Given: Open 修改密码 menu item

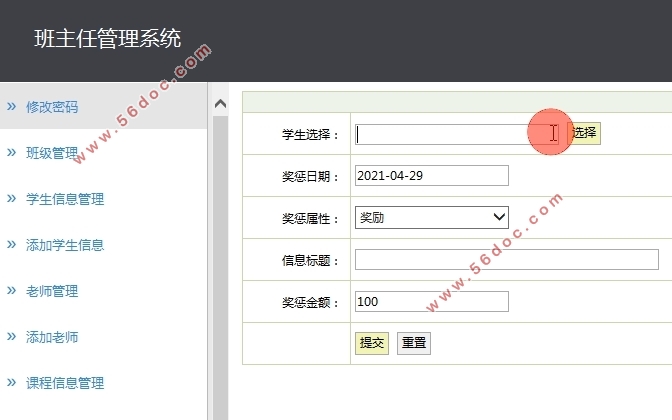Looking at the screenshot, I should (52, 107).
